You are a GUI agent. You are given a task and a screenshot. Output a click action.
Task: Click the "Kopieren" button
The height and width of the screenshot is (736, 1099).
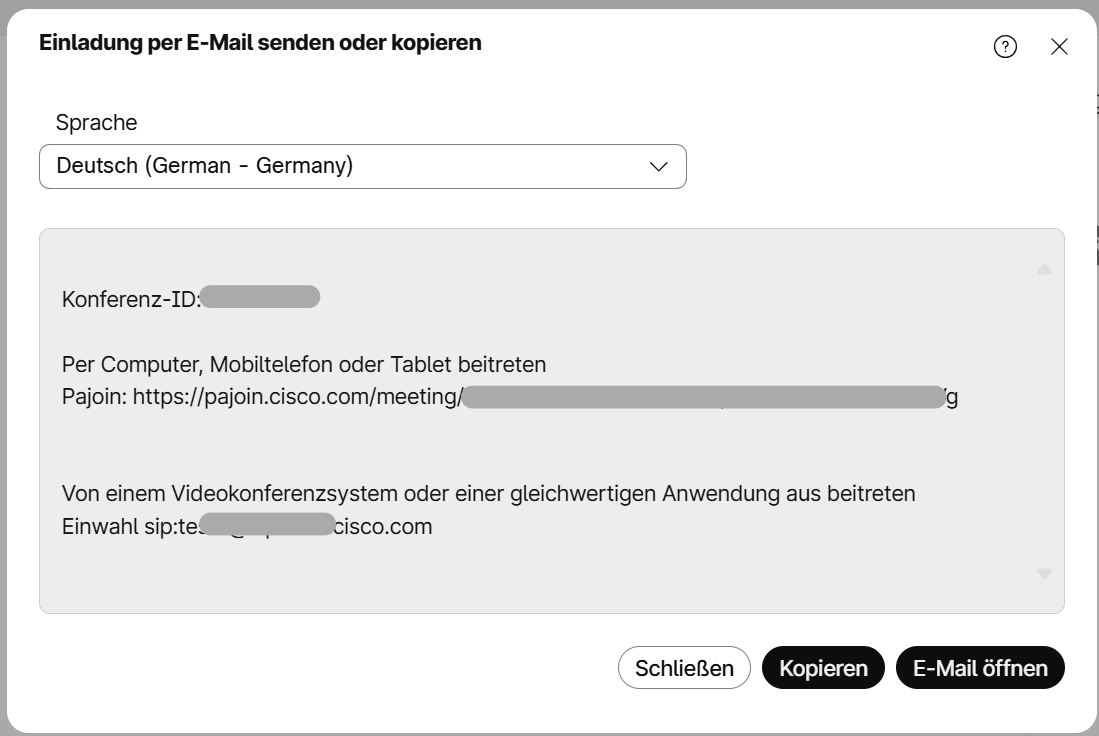coord(823,667)
